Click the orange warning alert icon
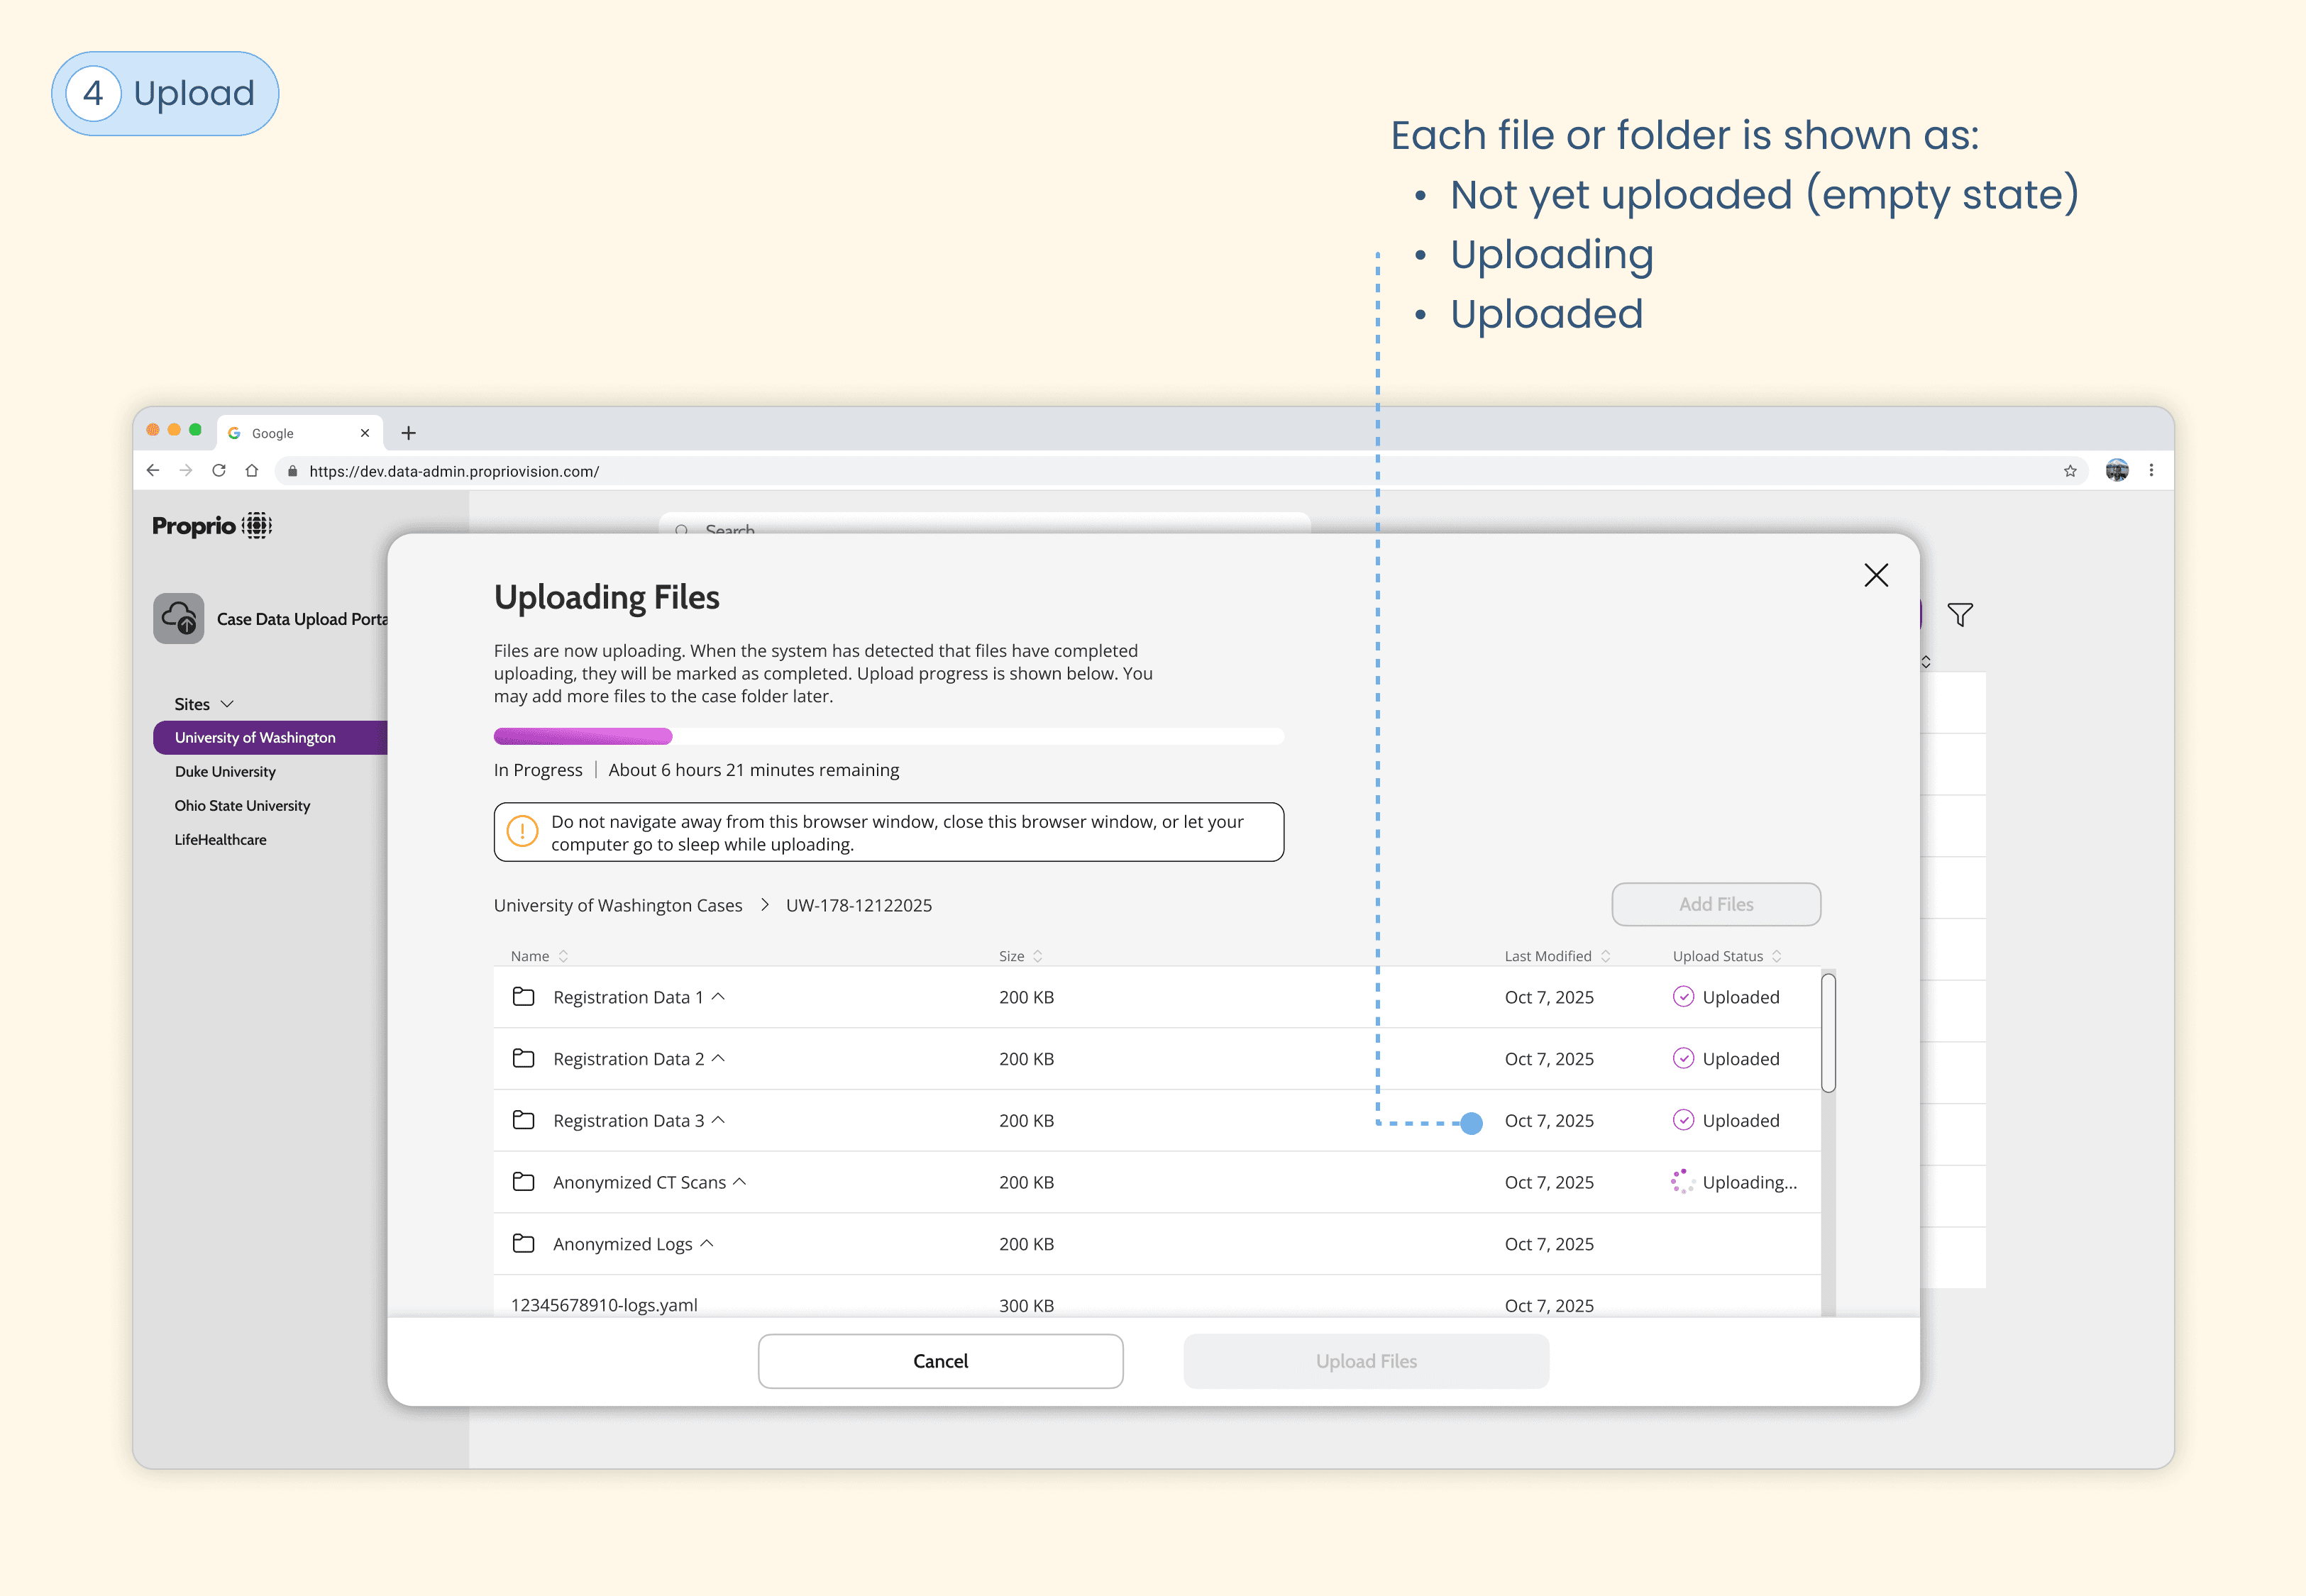Image resolution: width=2306 pixels, height=1596 pixels. point(522,831)
